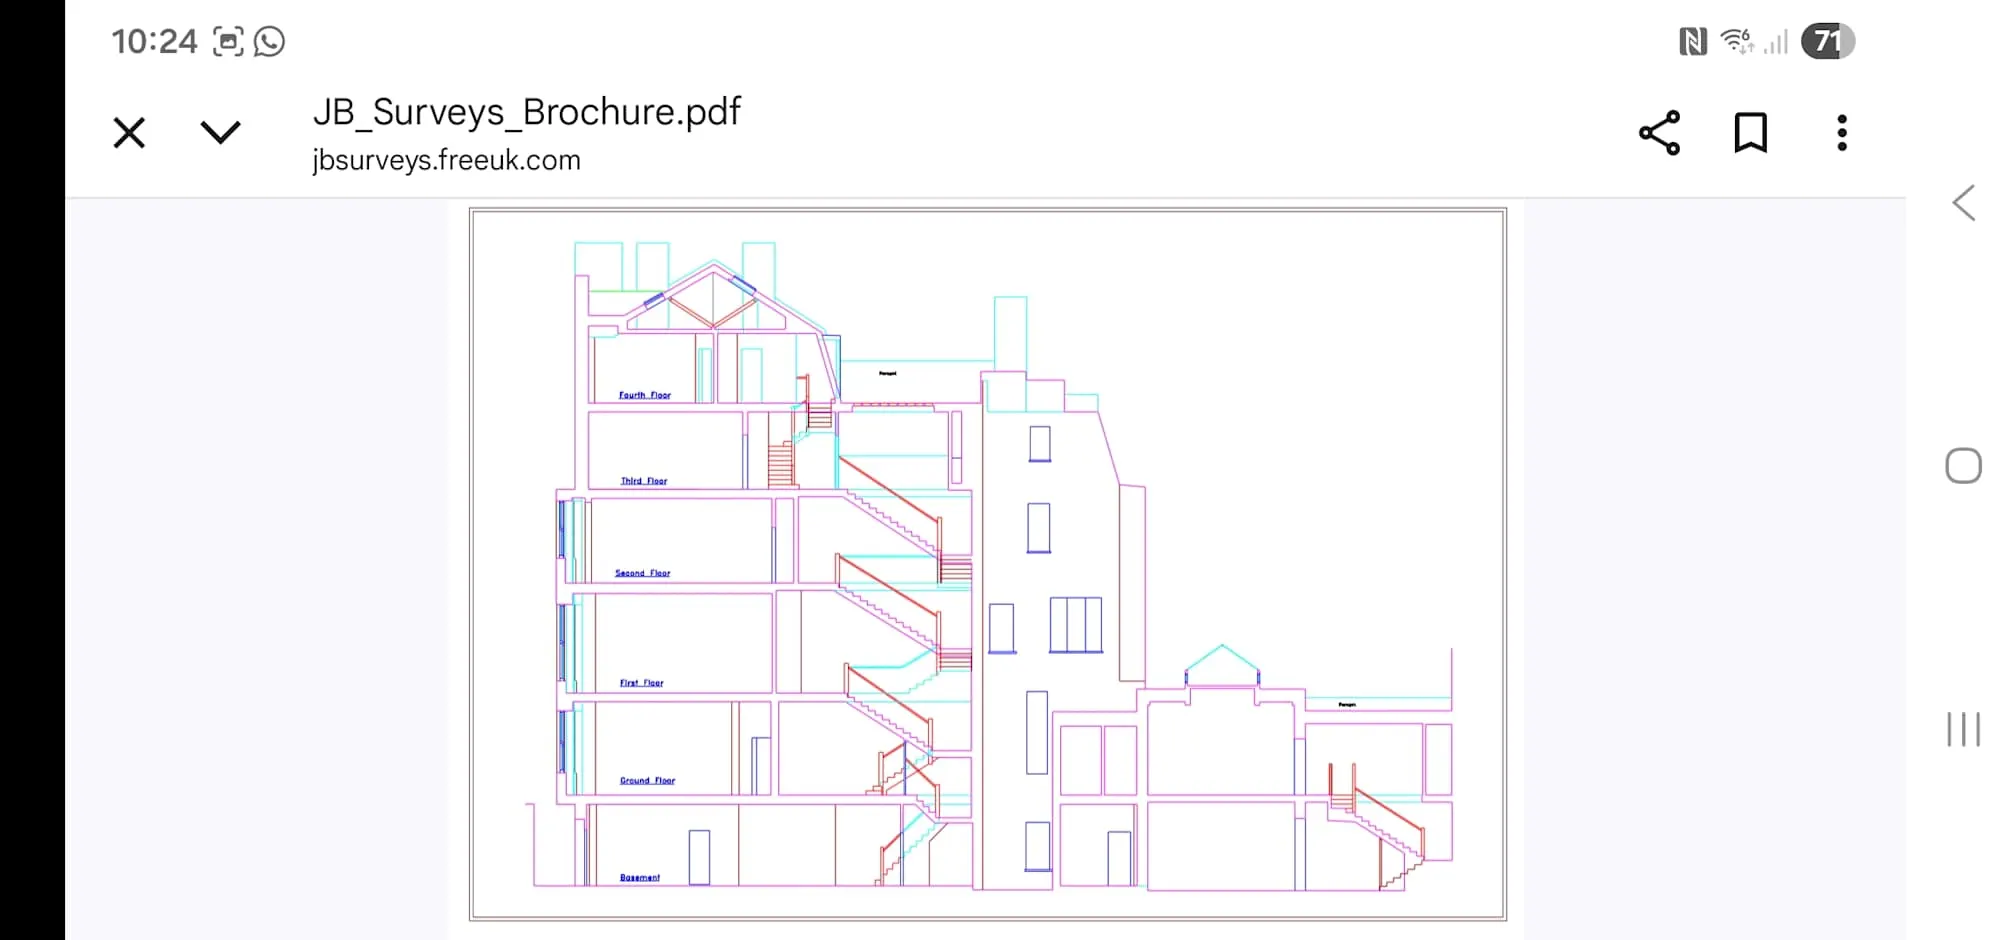The width and height of the screenshot is (2016, 940).
Task: Share the brochure PDF
Action: click(1659, 133)
